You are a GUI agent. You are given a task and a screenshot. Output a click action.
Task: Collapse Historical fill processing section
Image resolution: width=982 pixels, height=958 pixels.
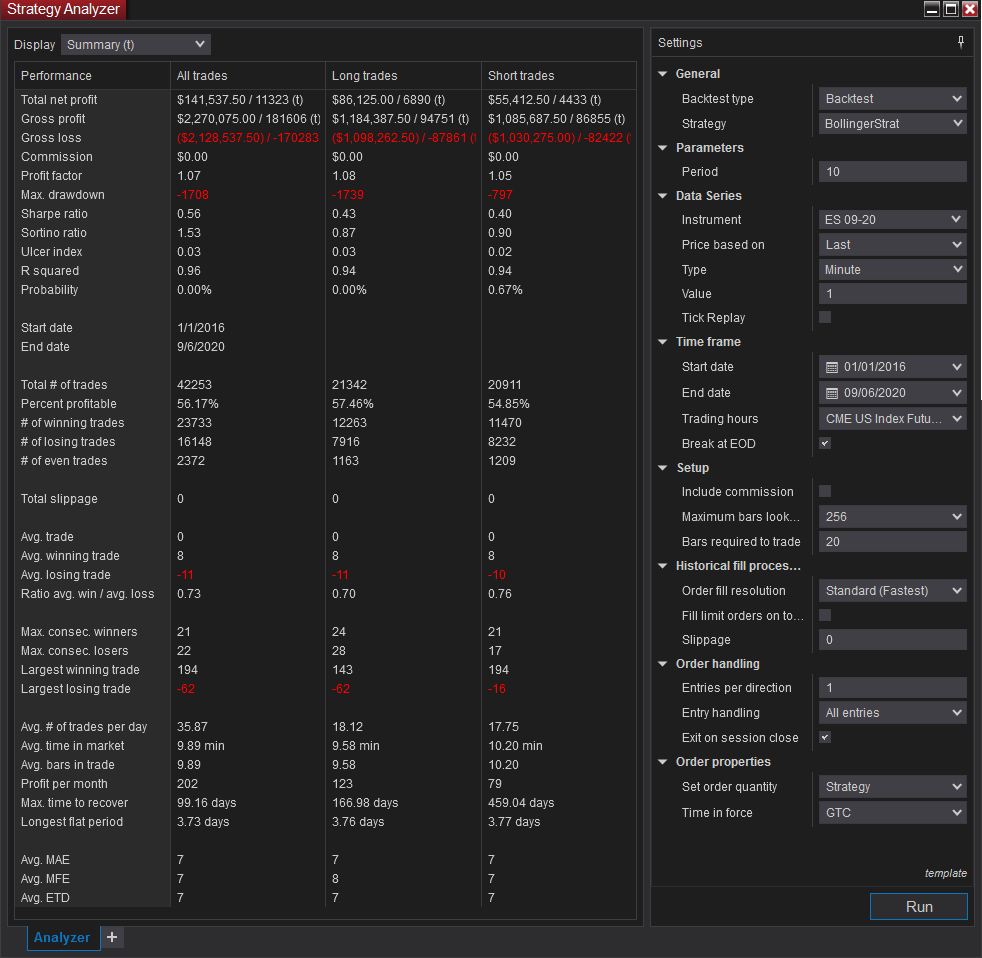663,566
